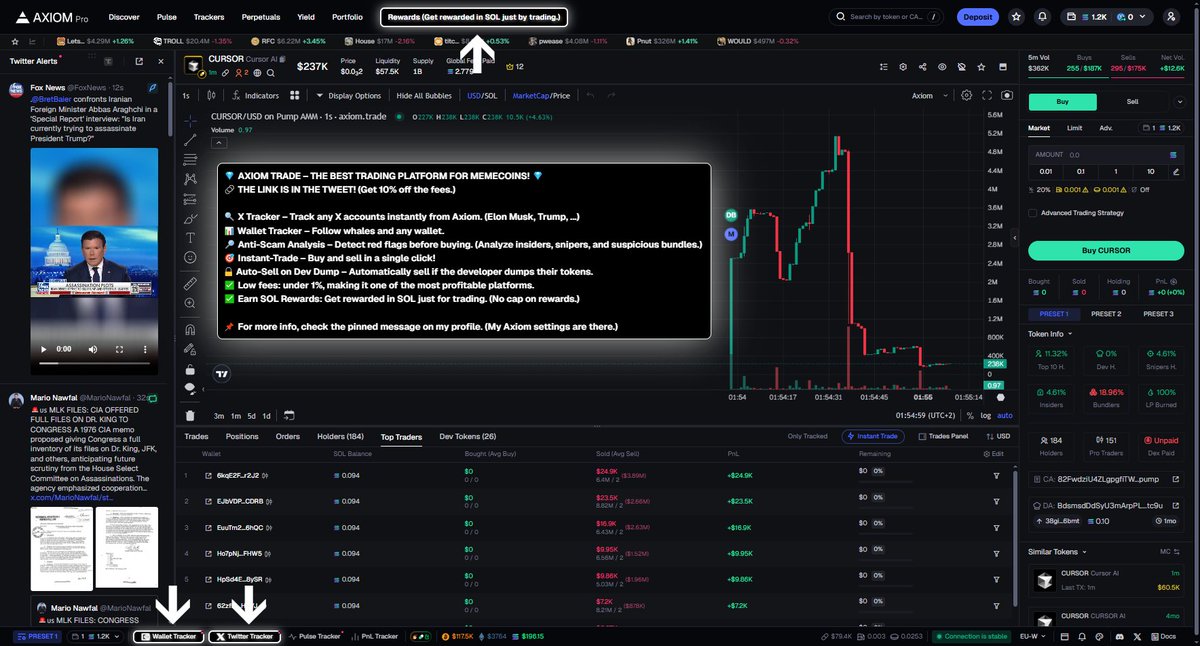Select the crosshair cursor chart tool
The height and width of the screenshot is (646, 1200).
(x=190, y=120)
